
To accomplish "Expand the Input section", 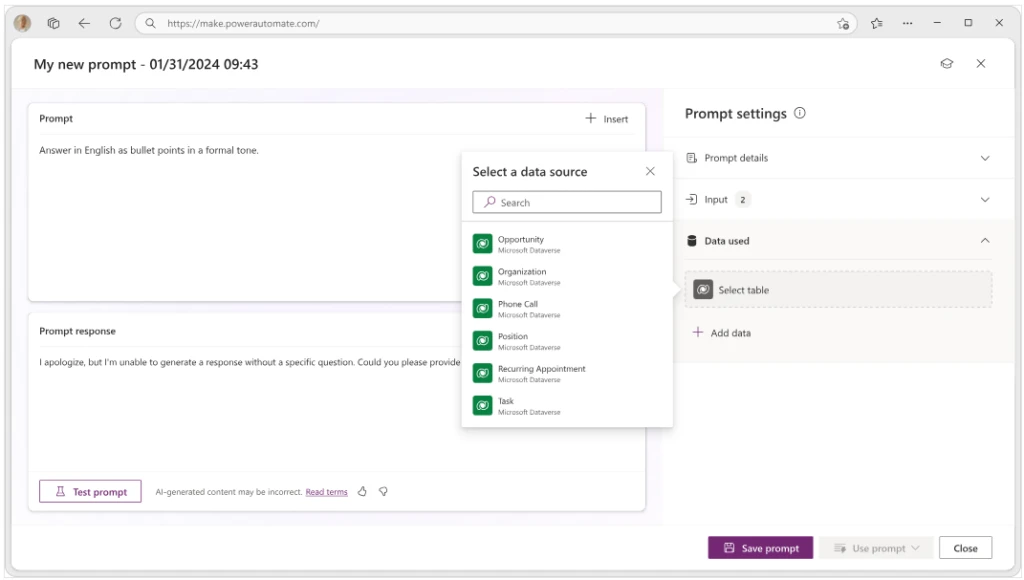I will pyautogui.click(x=984, y=199).
